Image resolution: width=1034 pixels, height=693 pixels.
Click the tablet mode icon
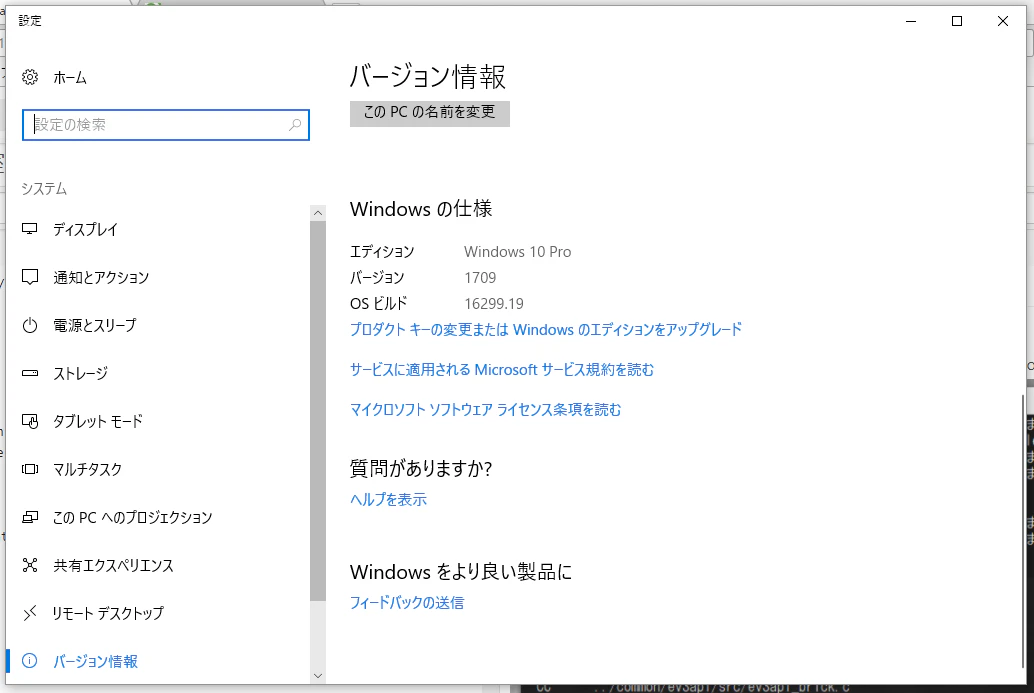pyautogui.click(x=30, y=421)
